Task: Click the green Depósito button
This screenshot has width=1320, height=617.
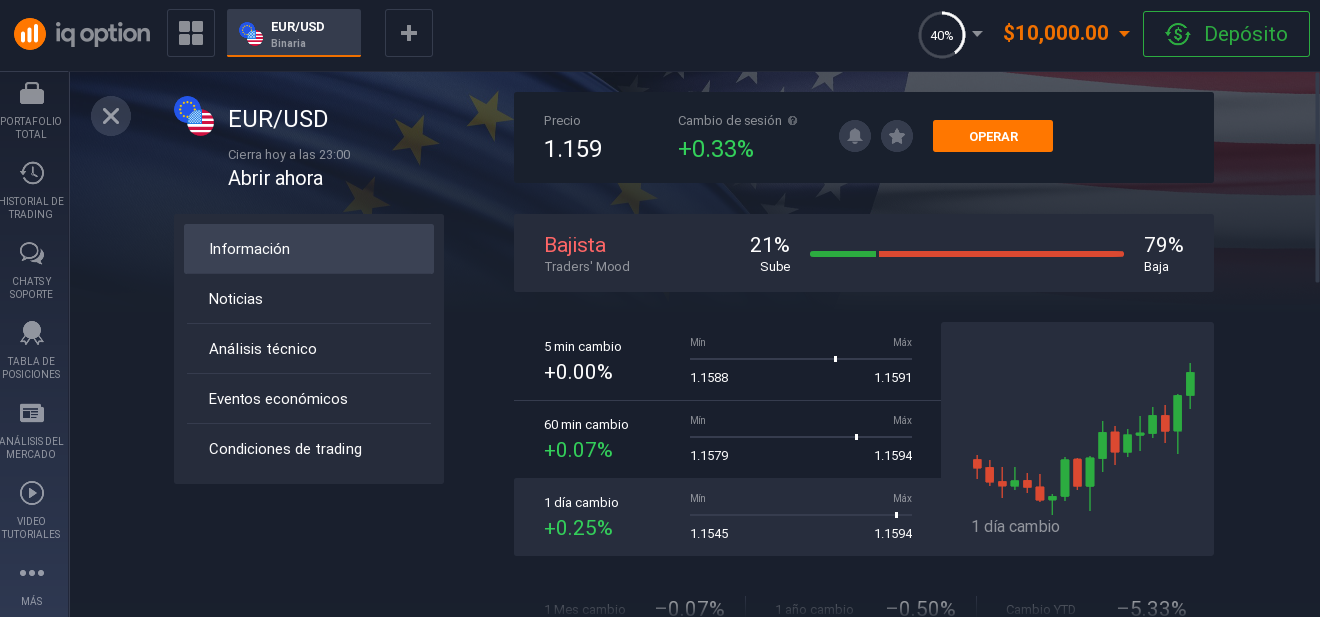Action: tap(1226, 34)
